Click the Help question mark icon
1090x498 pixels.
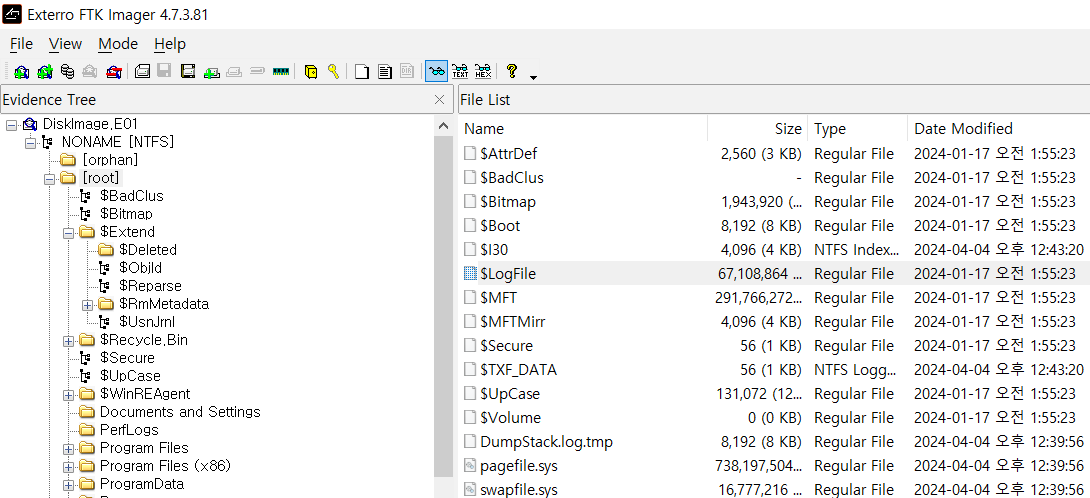[x=512, y=71]
